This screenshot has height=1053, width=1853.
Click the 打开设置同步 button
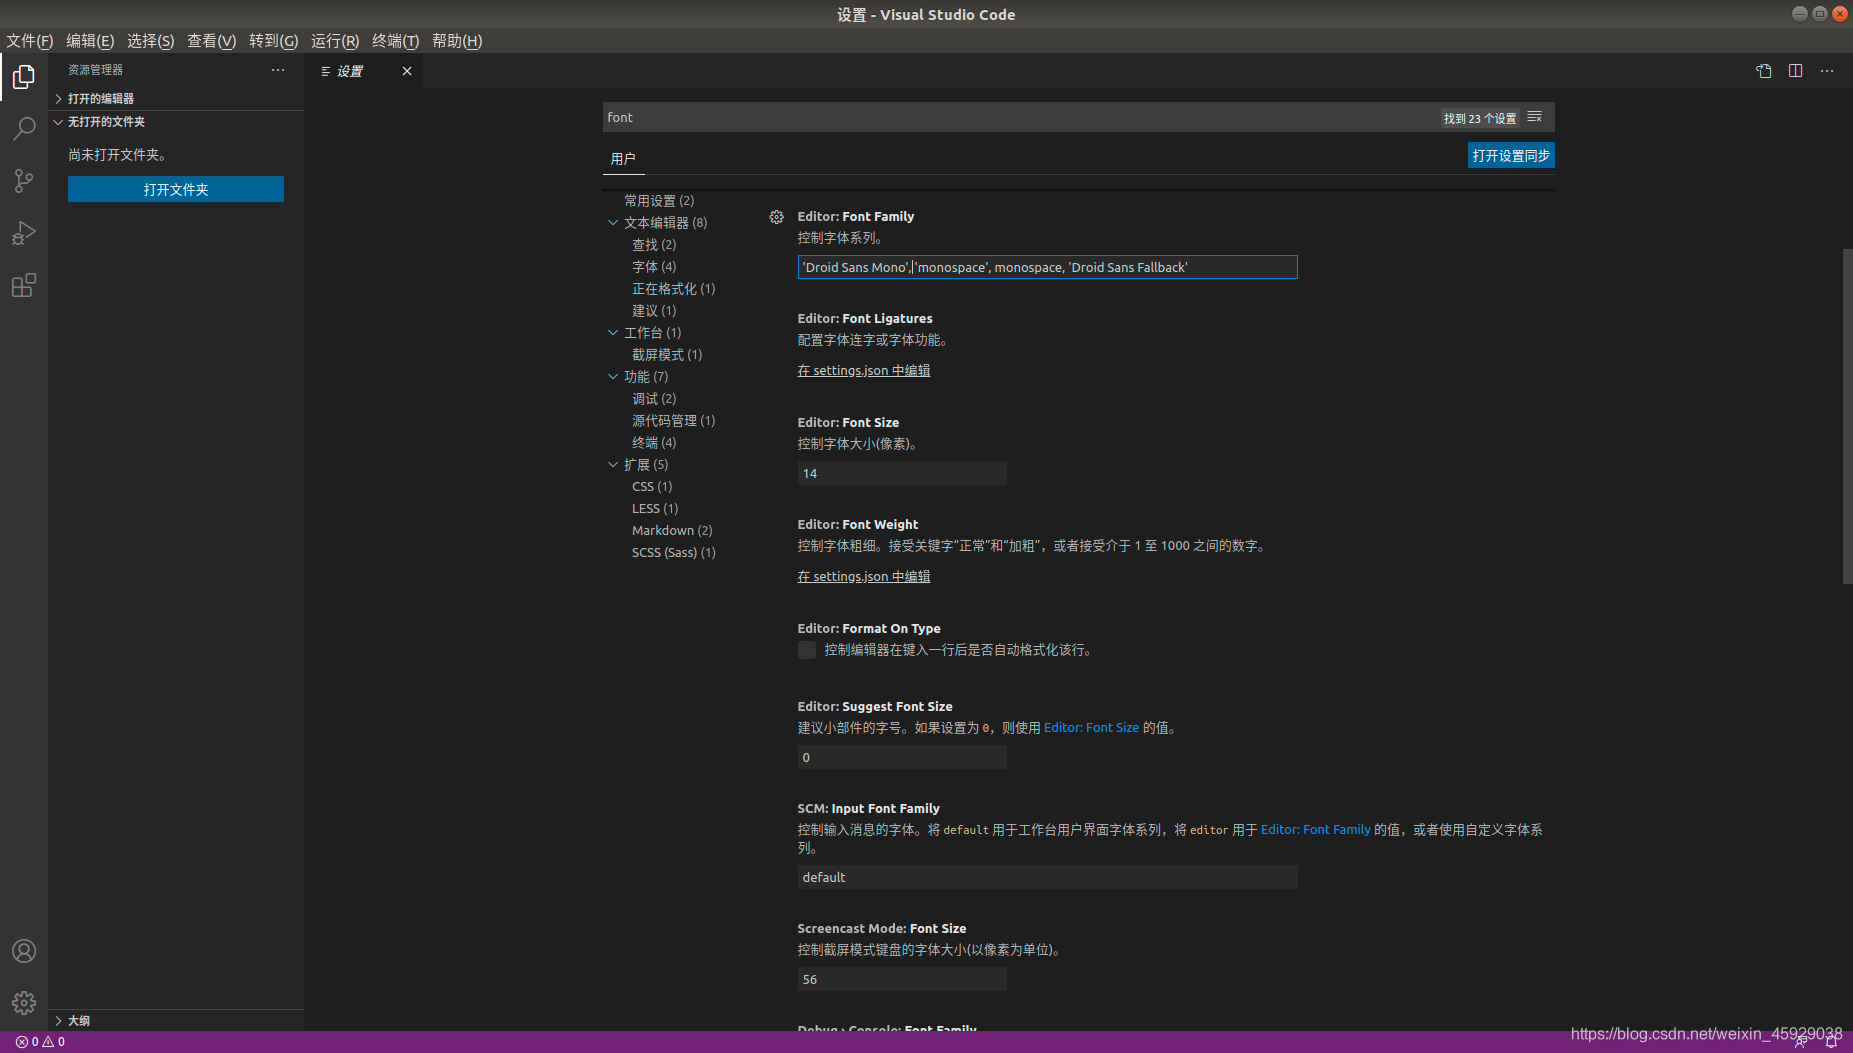tap(1511, 156)
